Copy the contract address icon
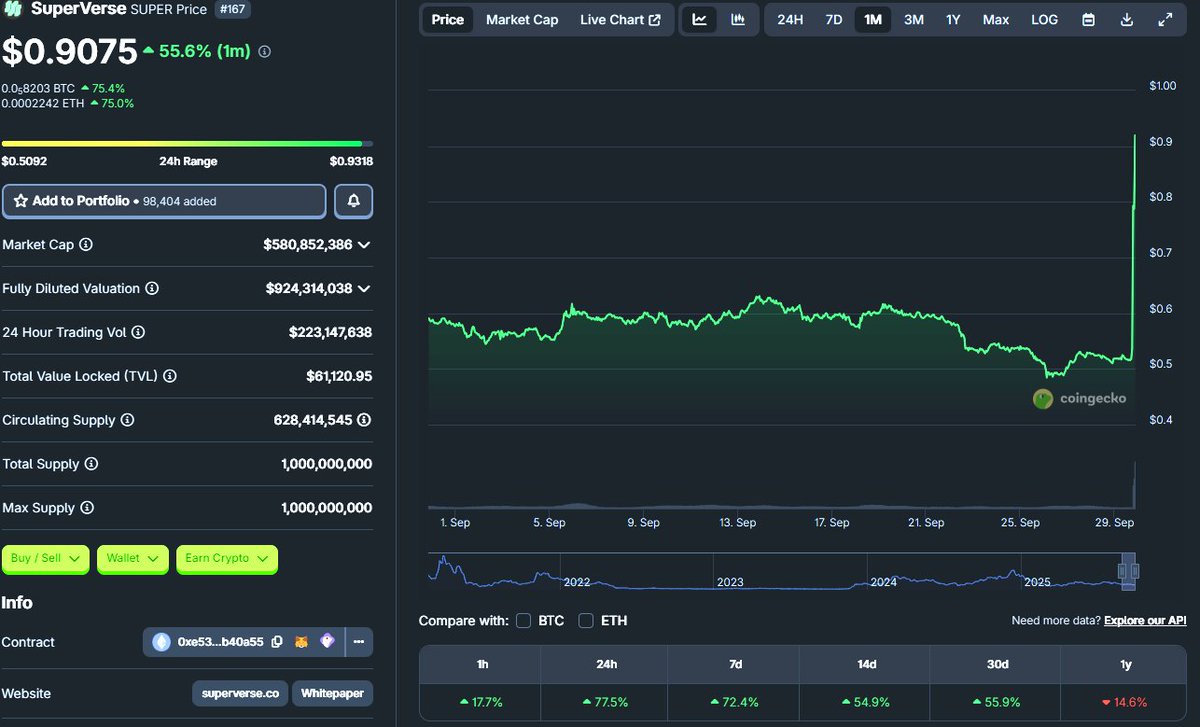The width and height of the screenshot is (1200, 727). [x=277, y=642]
